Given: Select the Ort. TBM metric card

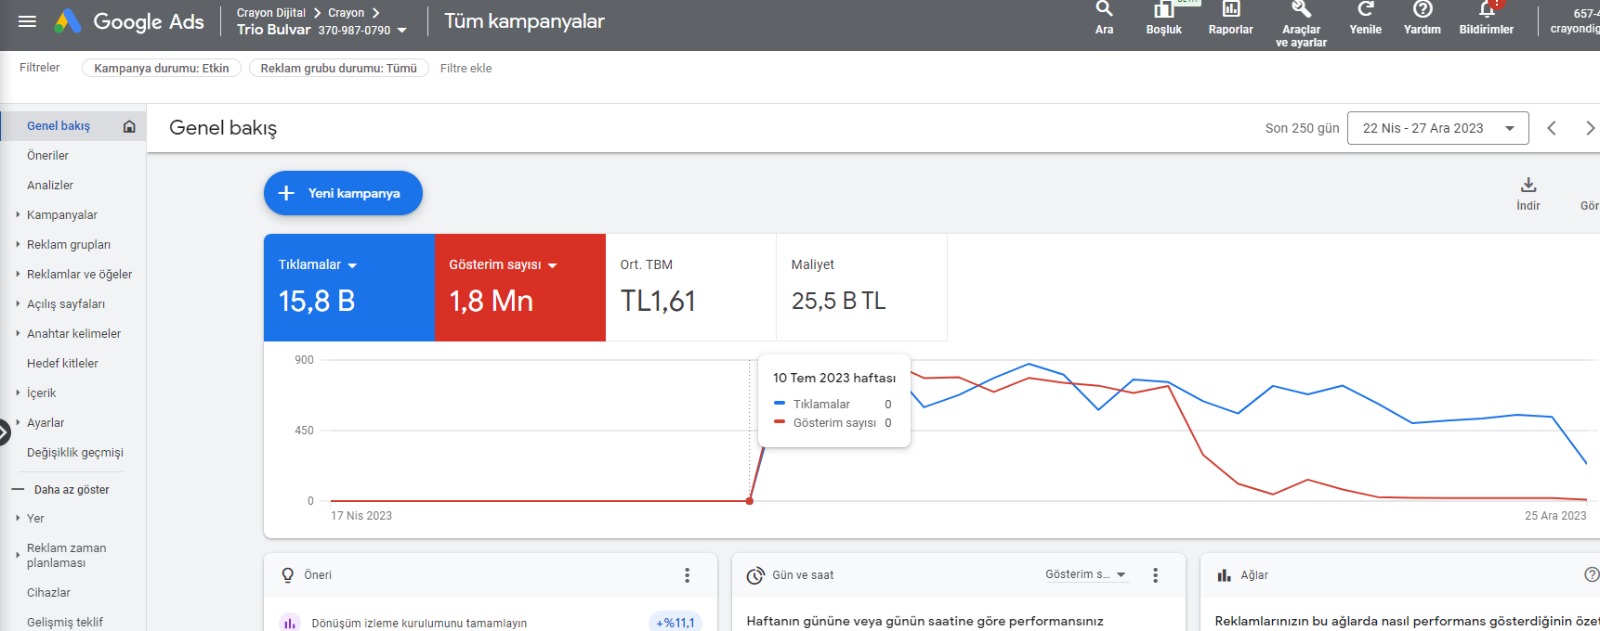Looking at the screenshot, I should tap(691, 288).
